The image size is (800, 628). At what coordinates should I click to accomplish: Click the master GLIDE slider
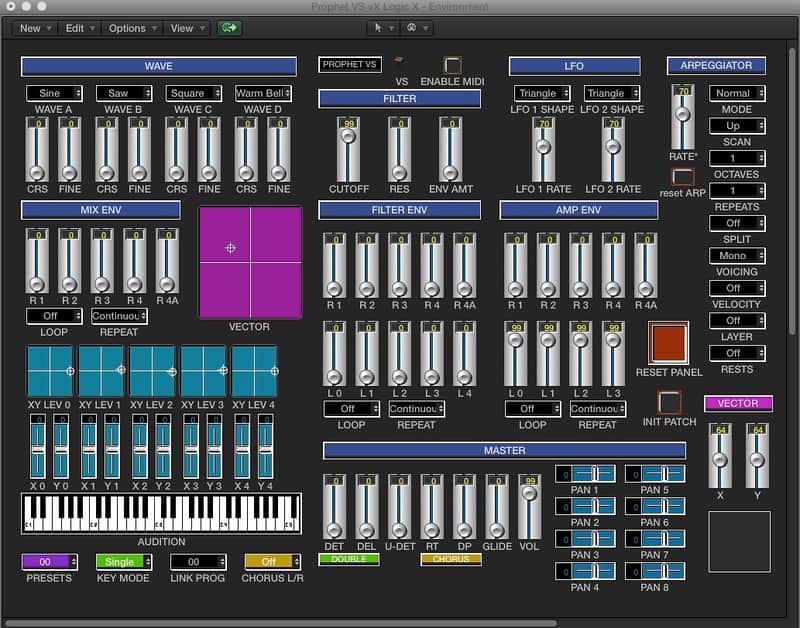pyautogui.click(x=497, y=507)
